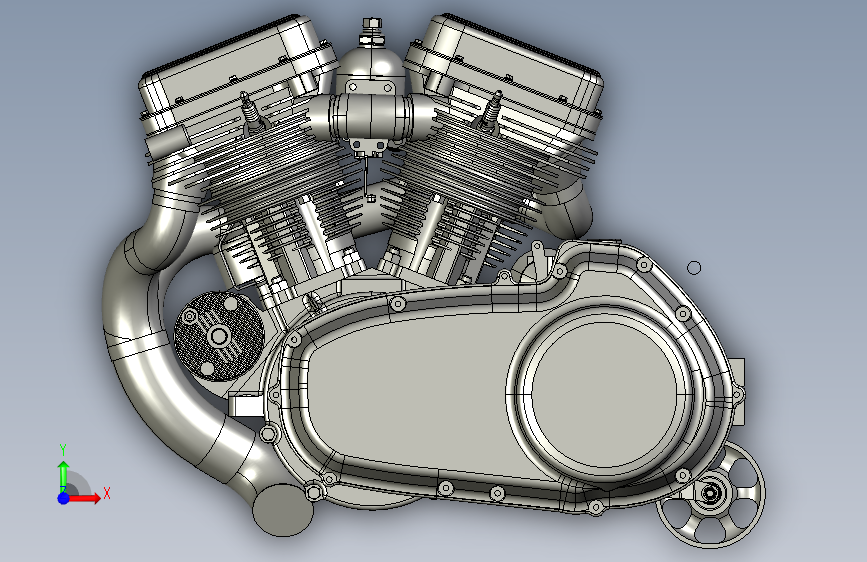Click the small circle sketch beside the engine

694,268
